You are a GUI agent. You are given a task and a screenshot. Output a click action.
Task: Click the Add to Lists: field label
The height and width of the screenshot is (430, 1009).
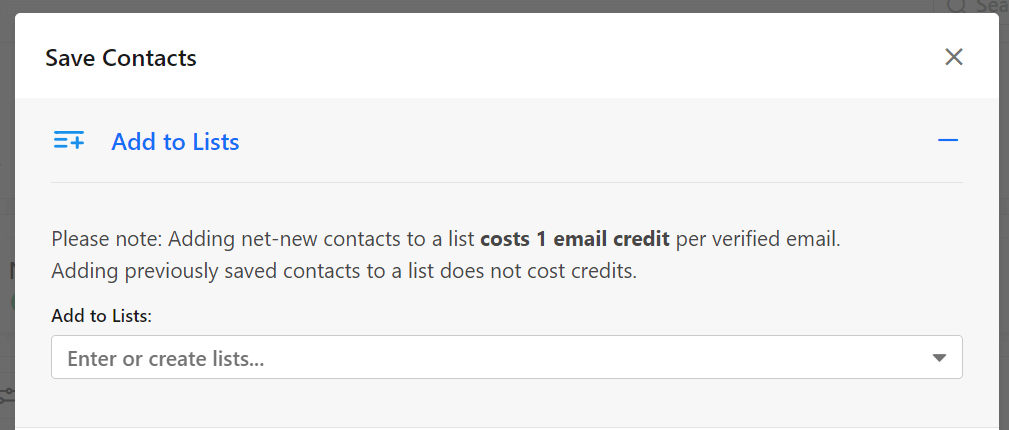click(101, 316)
